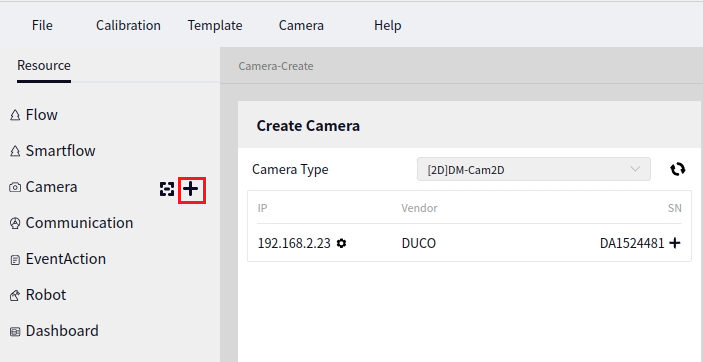
Task: Open Communication in resource list
Action: [79, 222]
